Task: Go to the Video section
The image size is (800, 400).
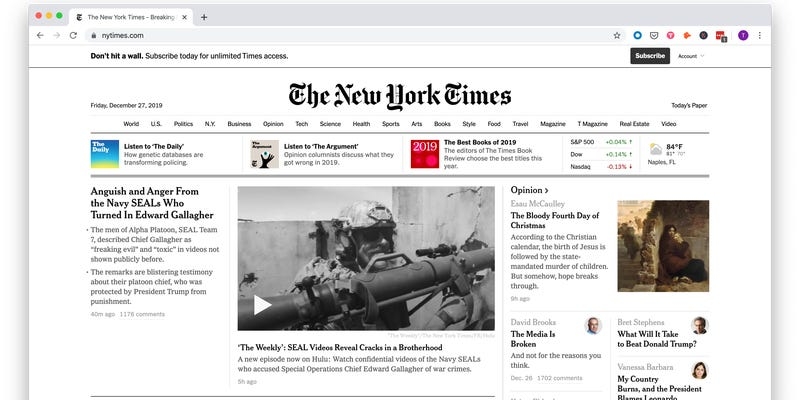Action: (668, 124)
